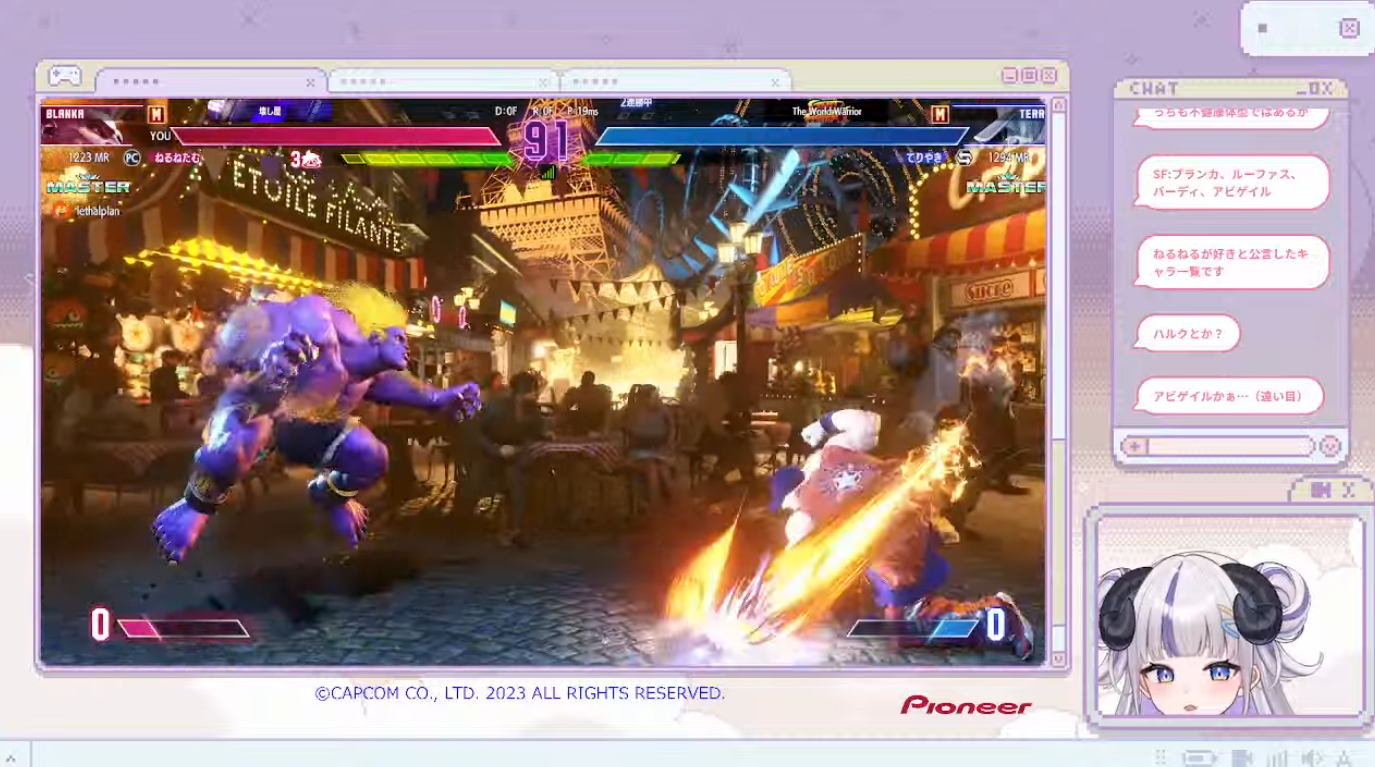Click the BLANKA character name label

(x=64, y=114)
